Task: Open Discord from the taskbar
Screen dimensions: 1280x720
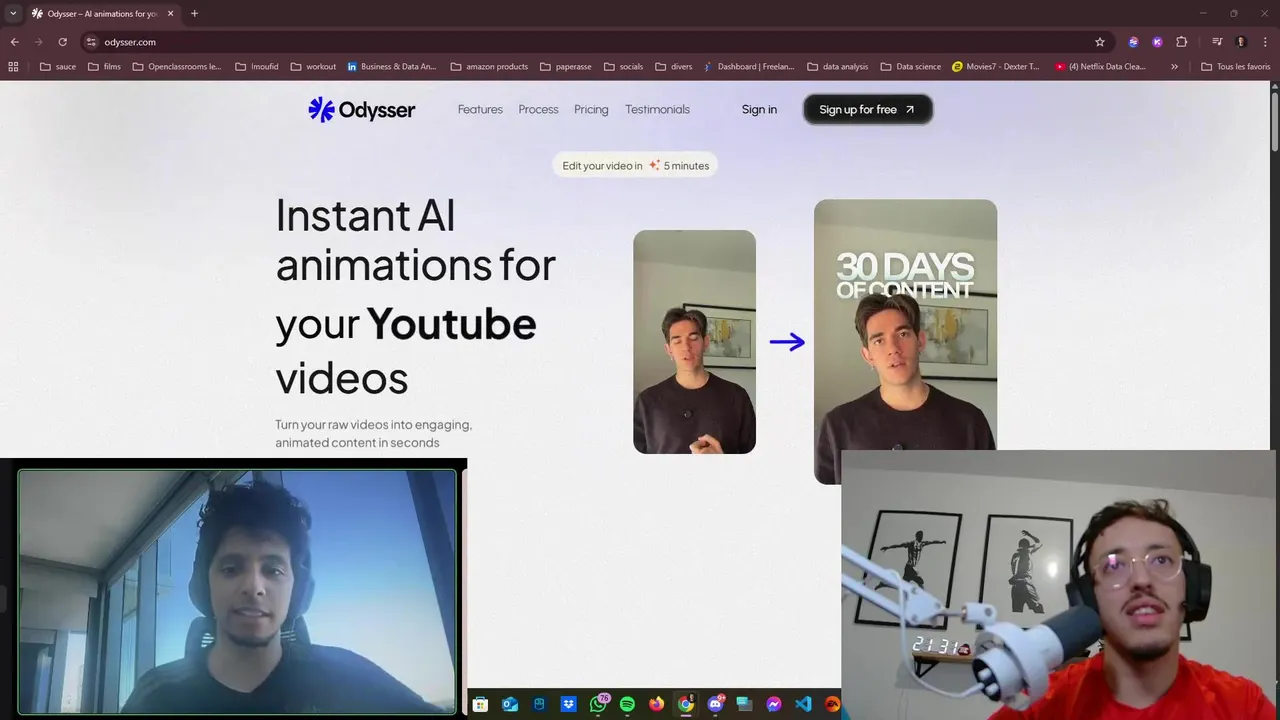Action: click(x=715, y=704)
